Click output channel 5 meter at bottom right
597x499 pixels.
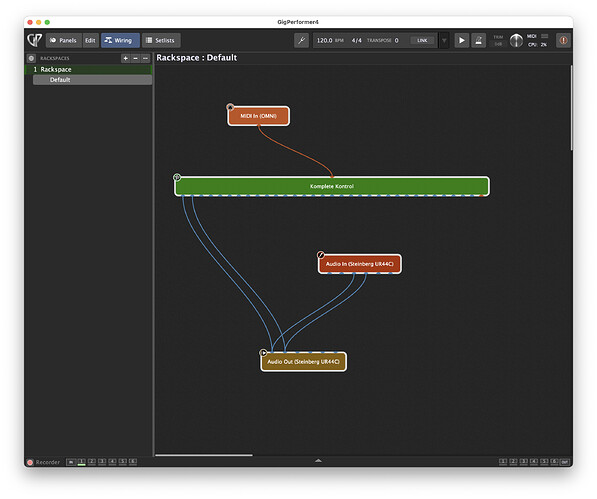[x=544, y=462]
